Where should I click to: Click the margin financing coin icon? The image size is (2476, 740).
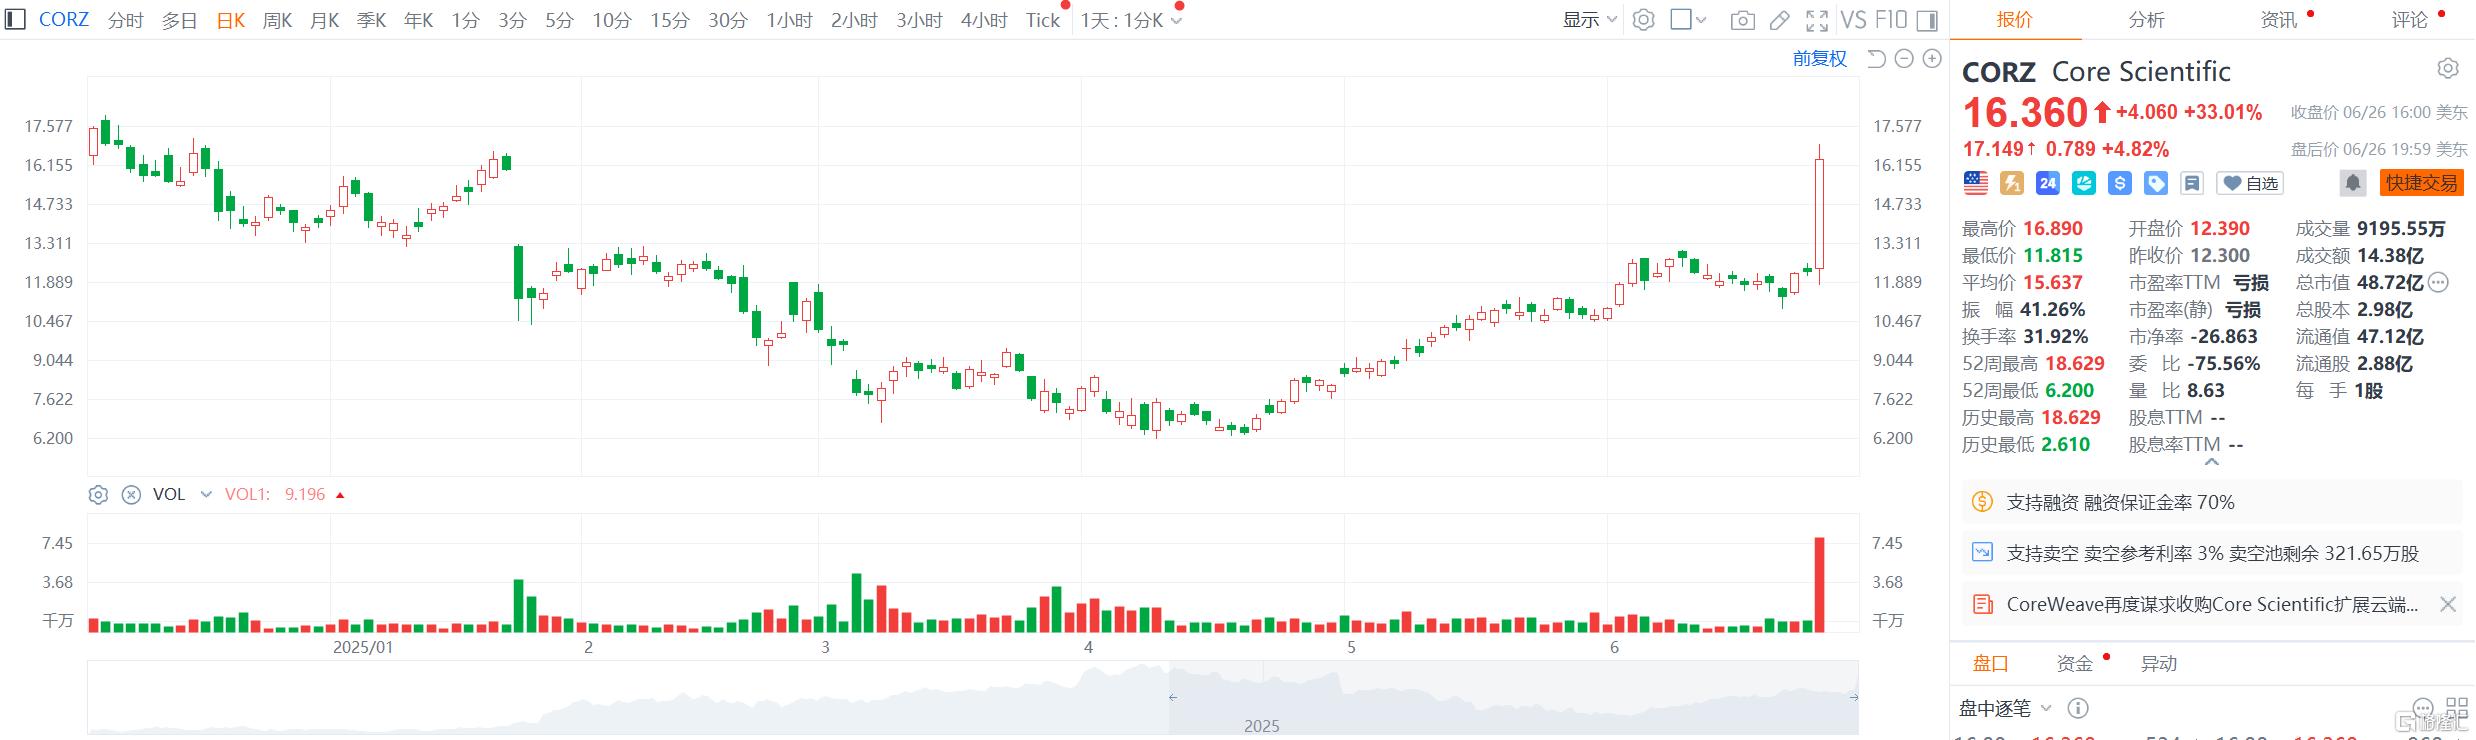pos(1981,501)
